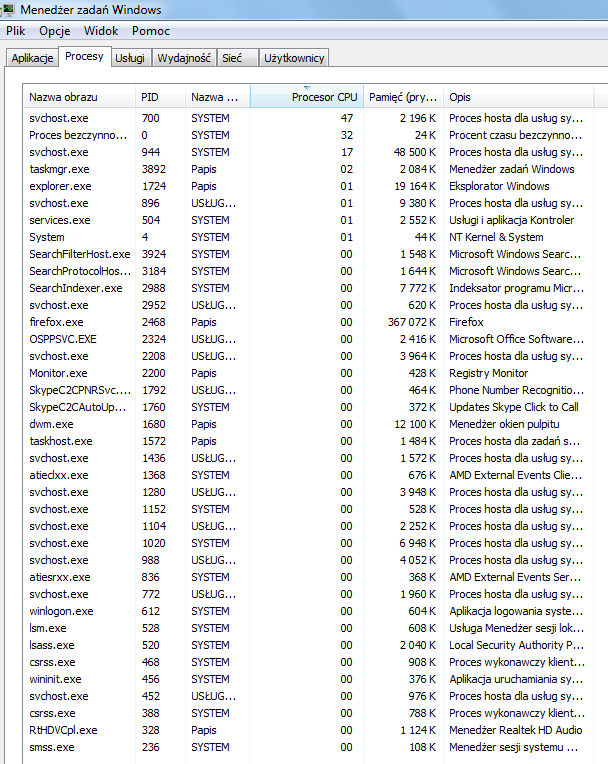This screenshot has height=764, width=608.
Task: Switch to the Aplikacje tab
Action: 32,58
